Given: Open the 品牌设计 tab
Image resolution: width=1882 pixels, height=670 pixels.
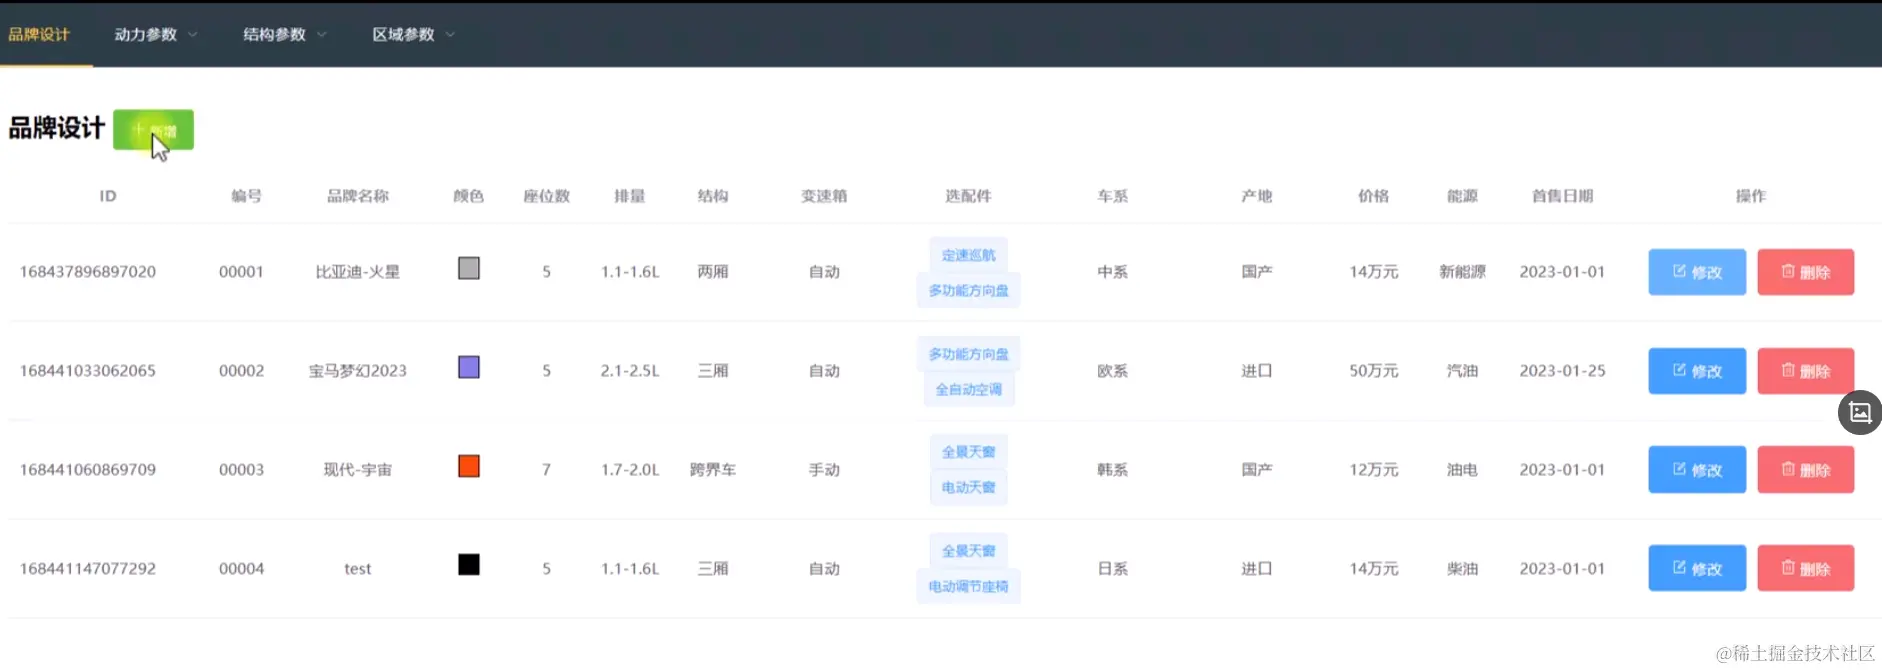Looking at the screenshot, I should (x=40, y=34).
